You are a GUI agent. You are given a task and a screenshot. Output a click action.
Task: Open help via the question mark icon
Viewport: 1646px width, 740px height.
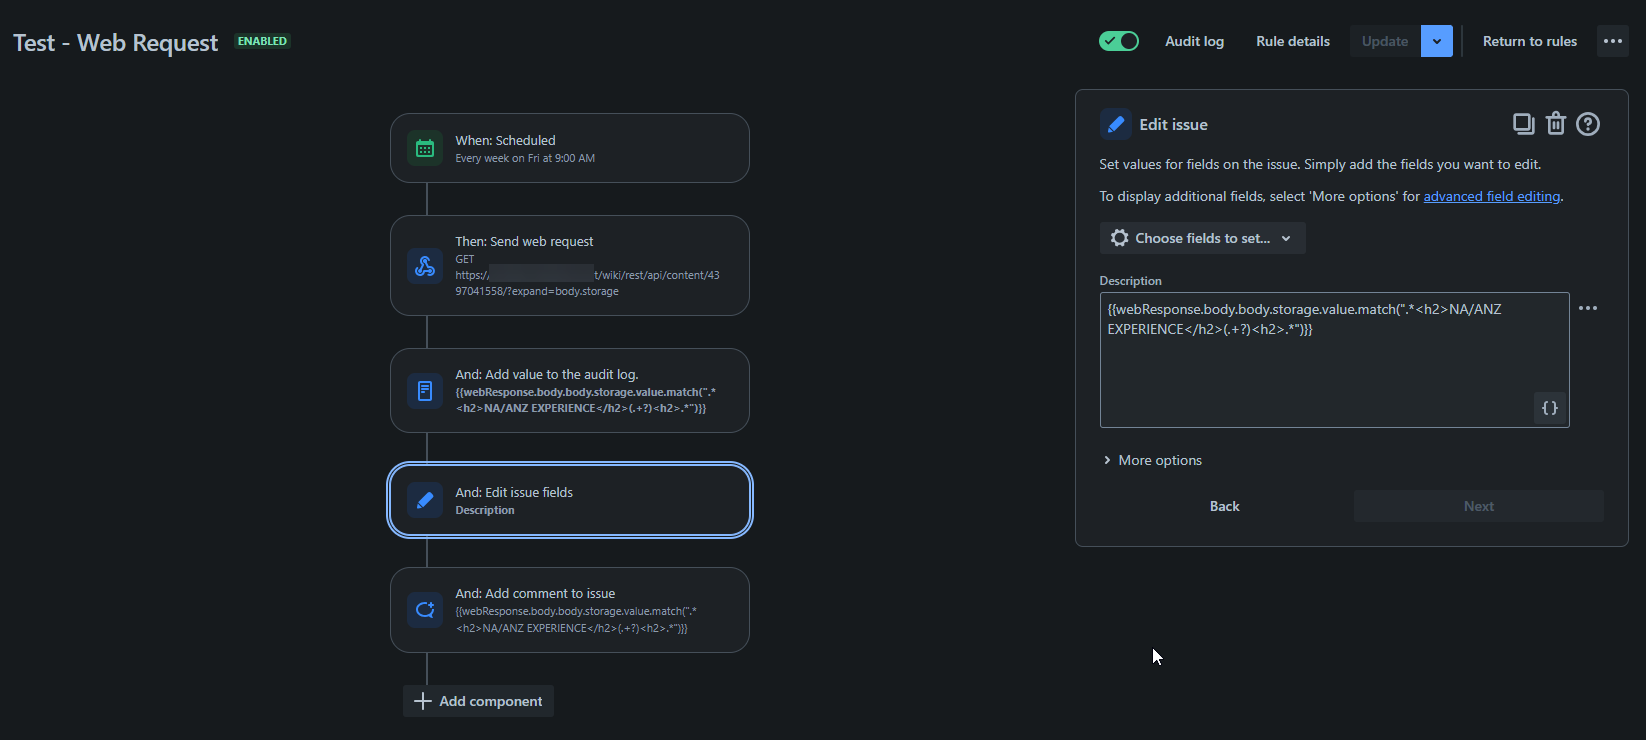pyautogui.click(x=1587, y=123)
